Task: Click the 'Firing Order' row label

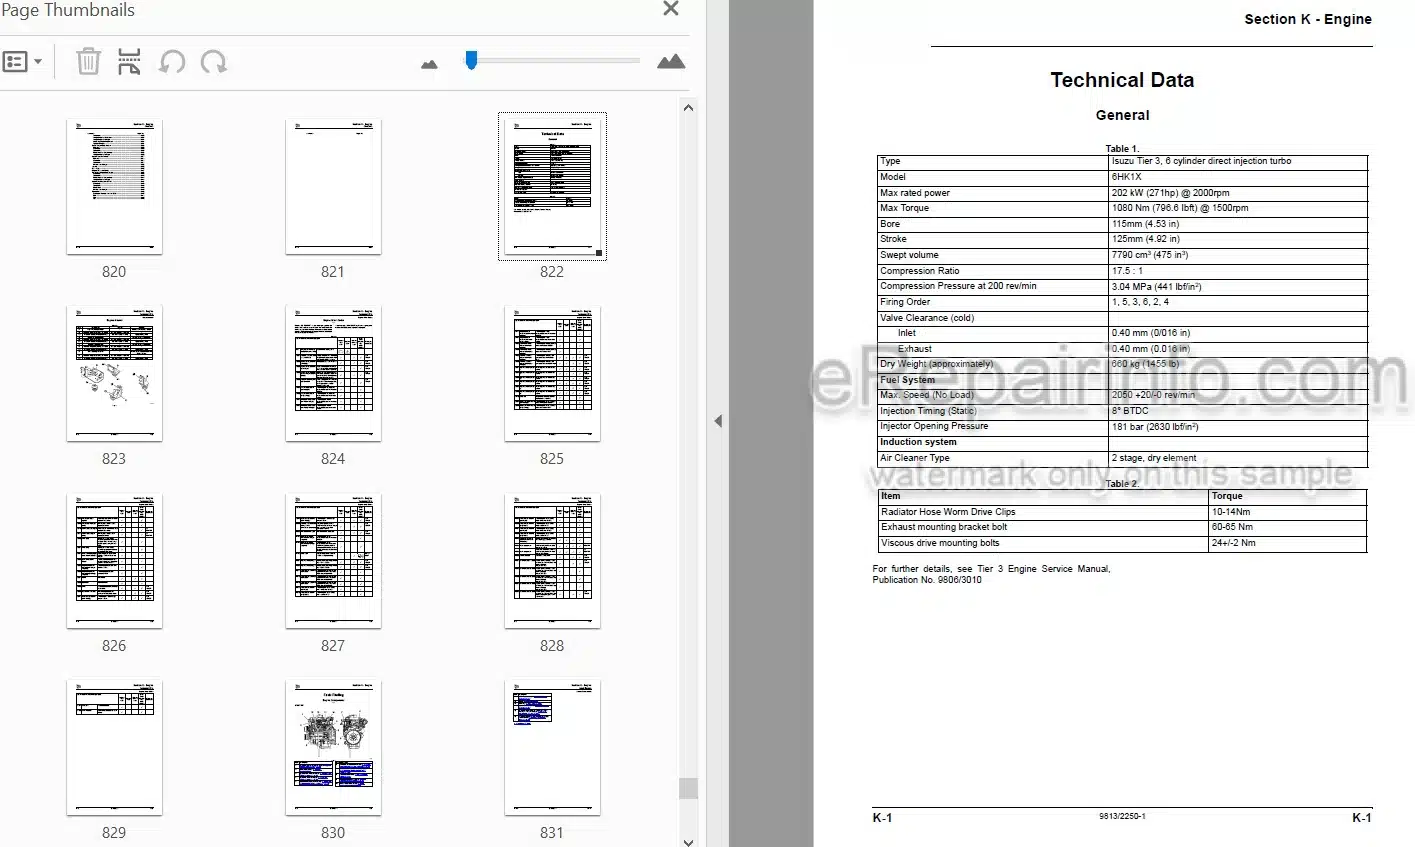Action: [x=904, y=302]
